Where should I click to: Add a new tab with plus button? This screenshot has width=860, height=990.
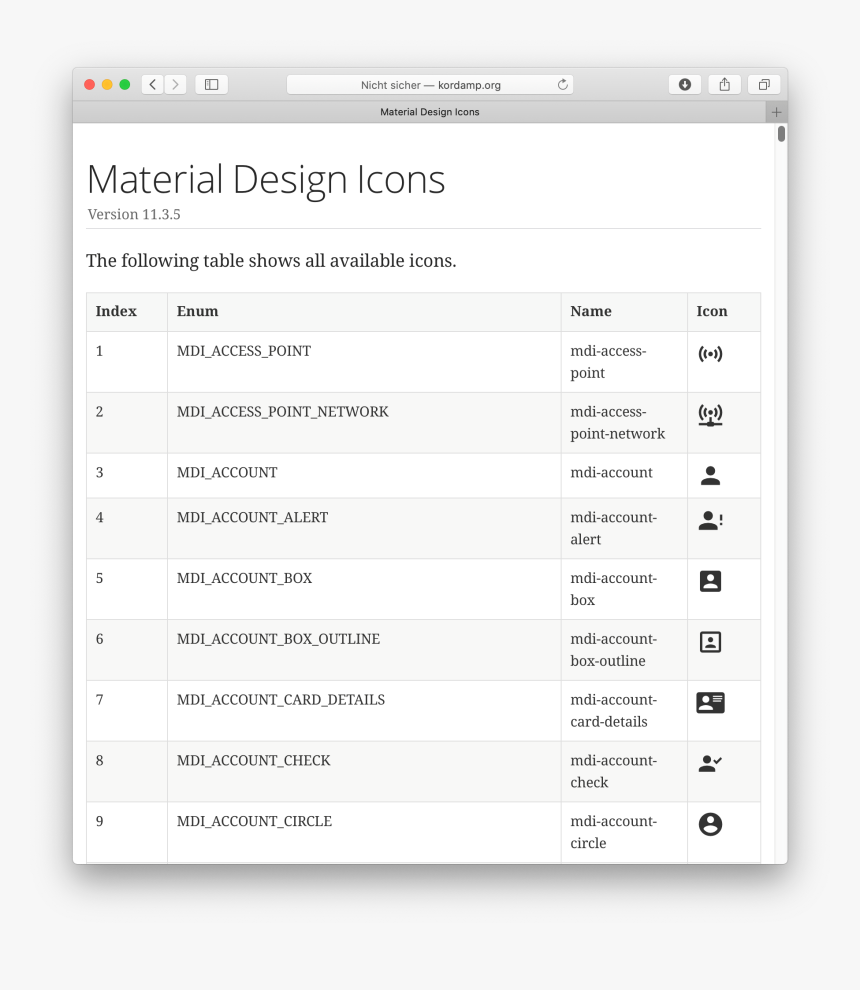tap(777, 112)
